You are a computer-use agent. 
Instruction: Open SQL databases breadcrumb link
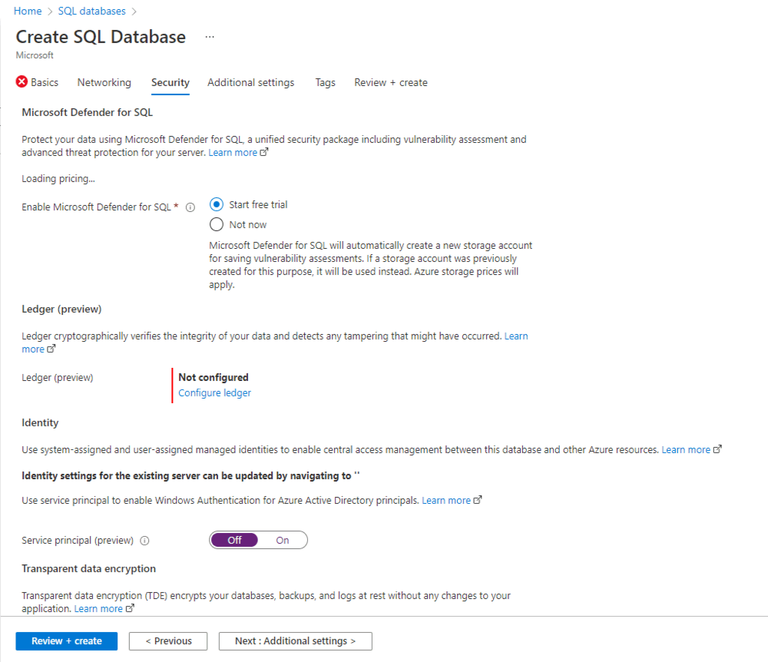pyautogui.click(x=92, y=11)
